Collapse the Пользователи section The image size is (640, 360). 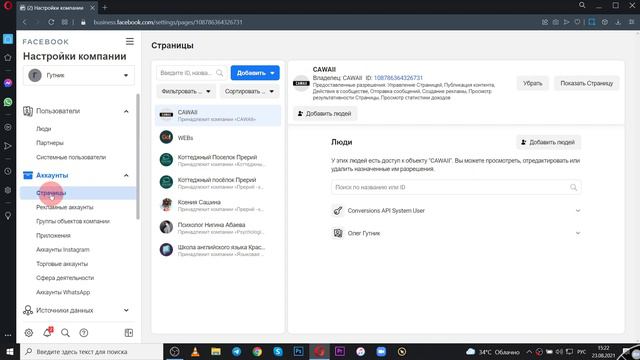(126, 111)
